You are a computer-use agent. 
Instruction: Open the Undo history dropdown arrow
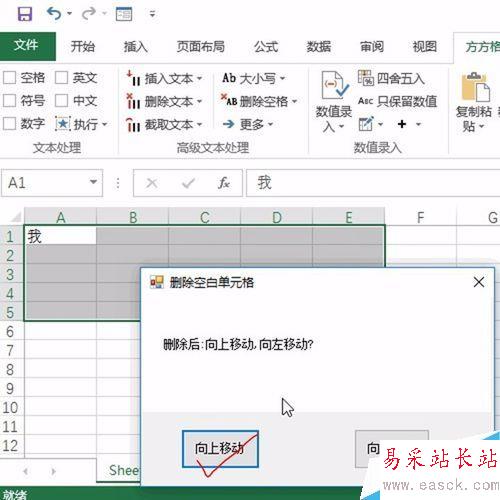pyautogui.click(x=69, y=14)
